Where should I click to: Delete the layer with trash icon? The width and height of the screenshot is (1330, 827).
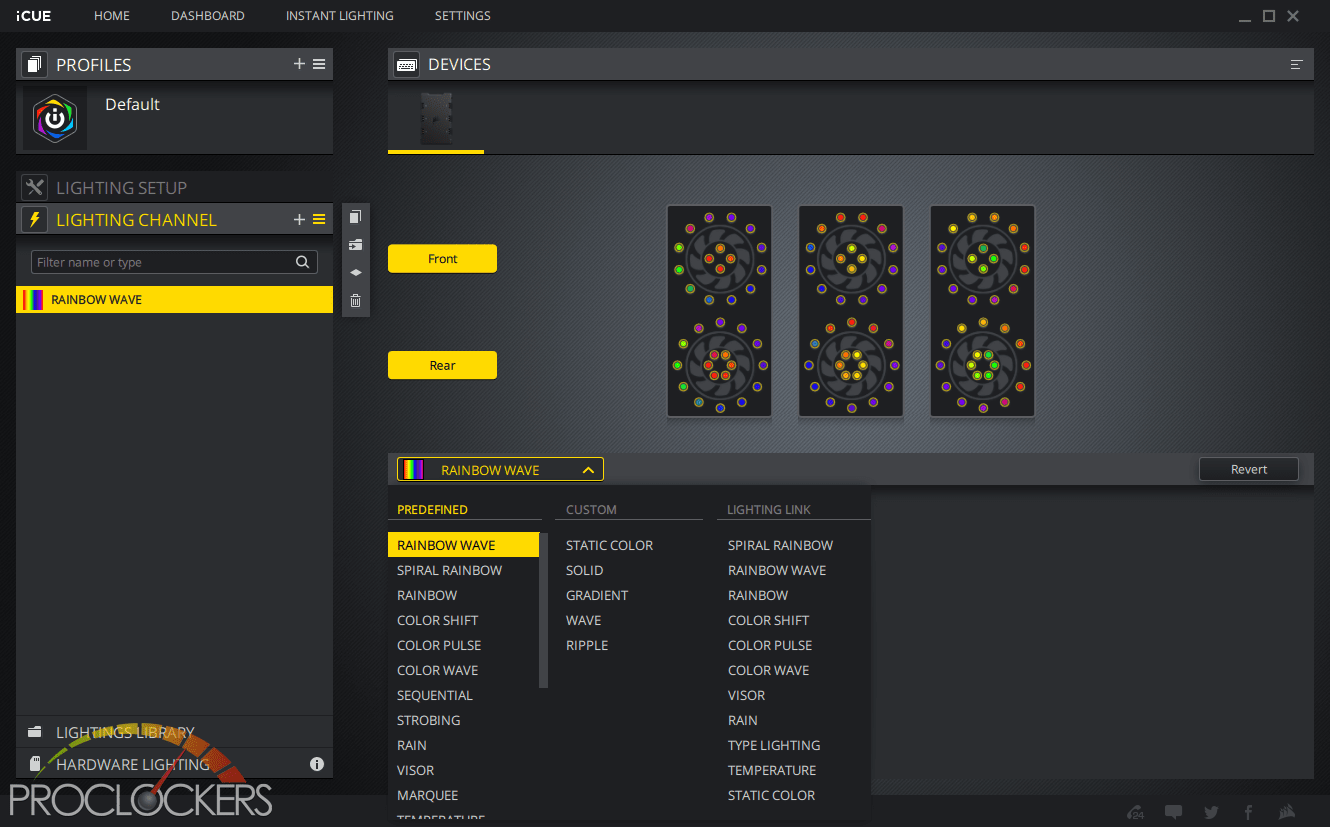[x=355, y=300]
